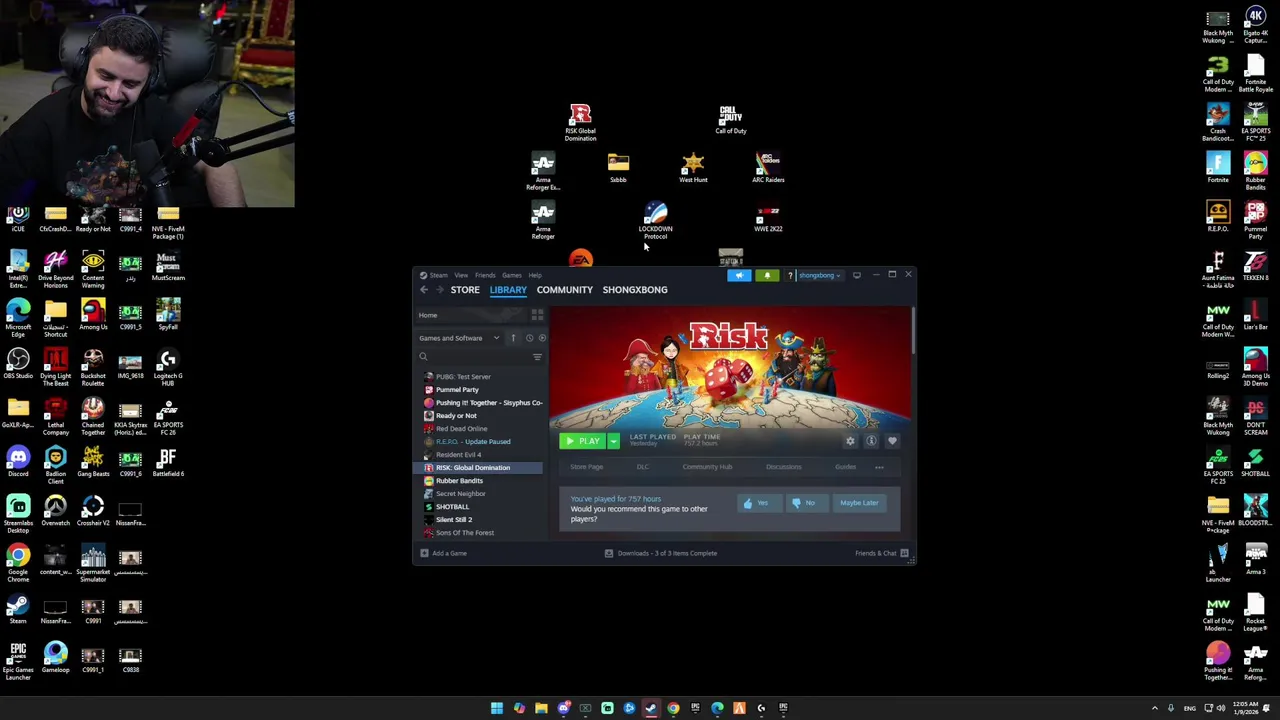
Task: Open Friends & Chat
Action: (x=881, y=553)
